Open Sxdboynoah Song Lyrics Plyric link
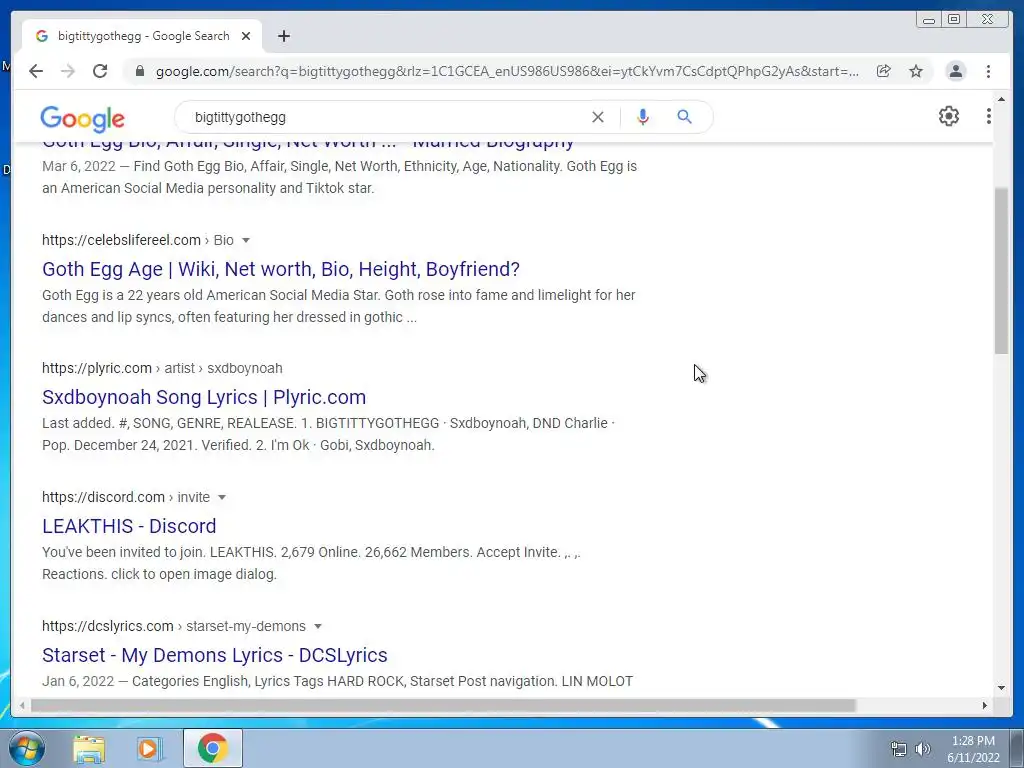Image resolution: width=1024 pixels, height=768 pixels. (204, 397)
